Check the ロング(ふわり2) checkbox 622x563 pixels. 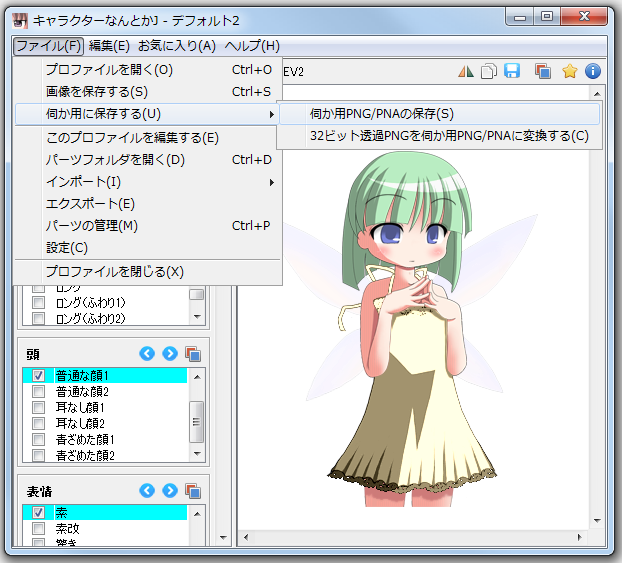point(38,318)
